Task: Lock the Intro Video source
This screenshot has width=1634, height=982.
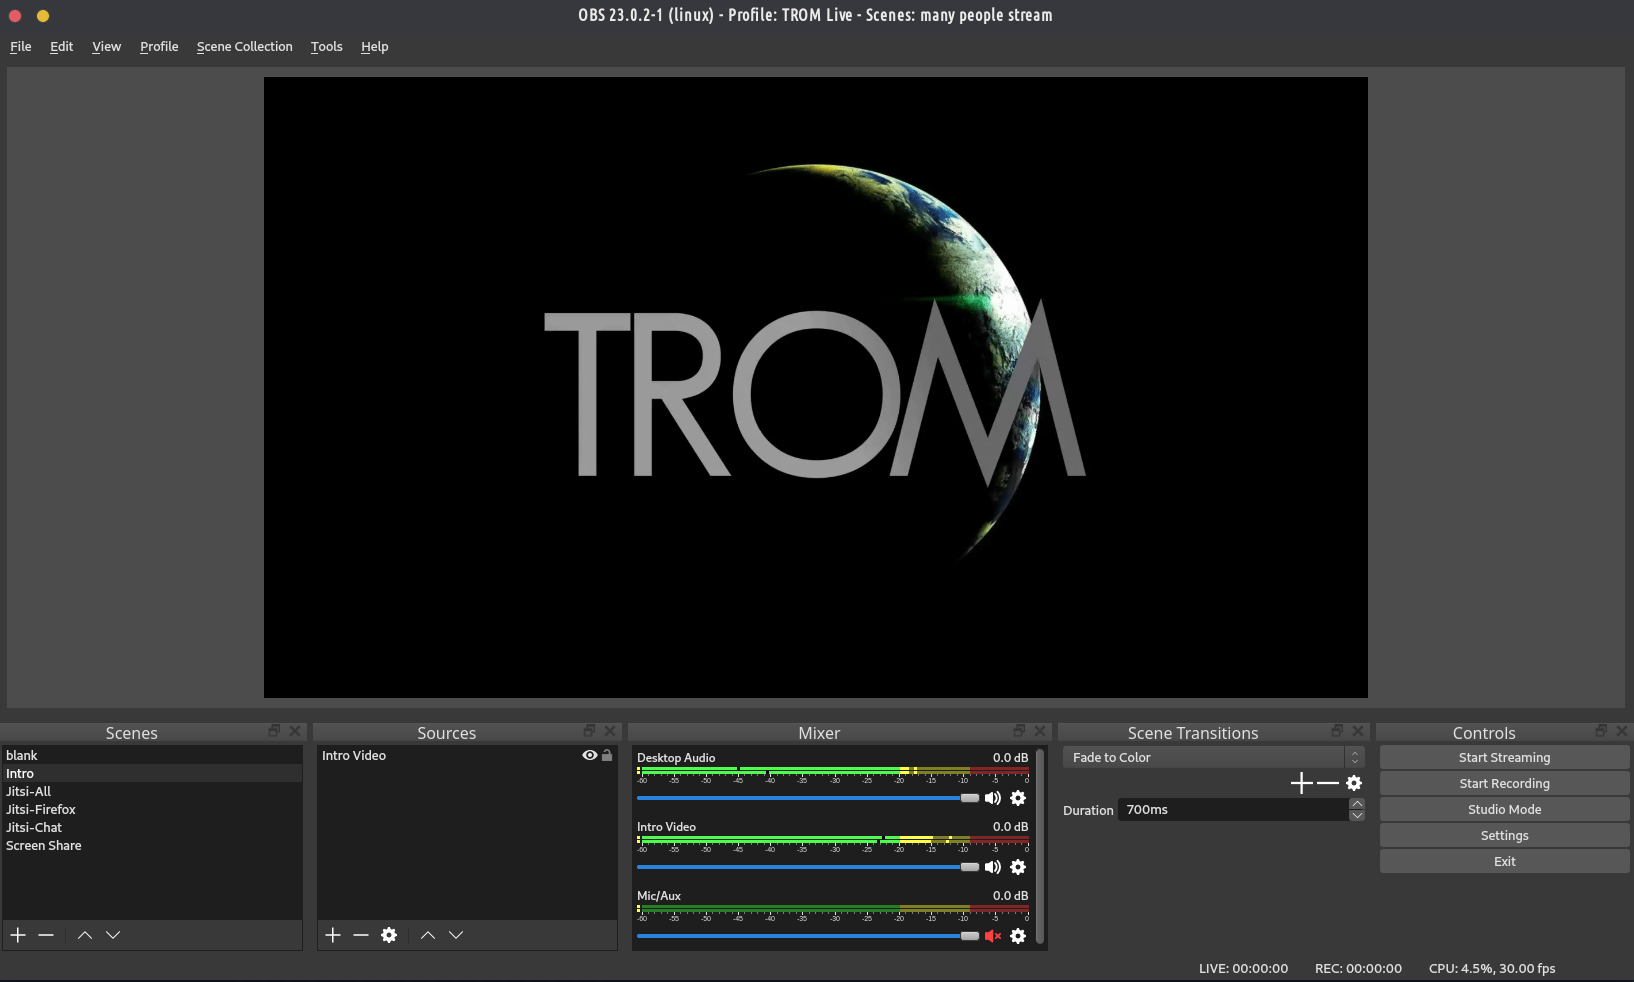Action: pyautogui.click(x=607, y=755)
